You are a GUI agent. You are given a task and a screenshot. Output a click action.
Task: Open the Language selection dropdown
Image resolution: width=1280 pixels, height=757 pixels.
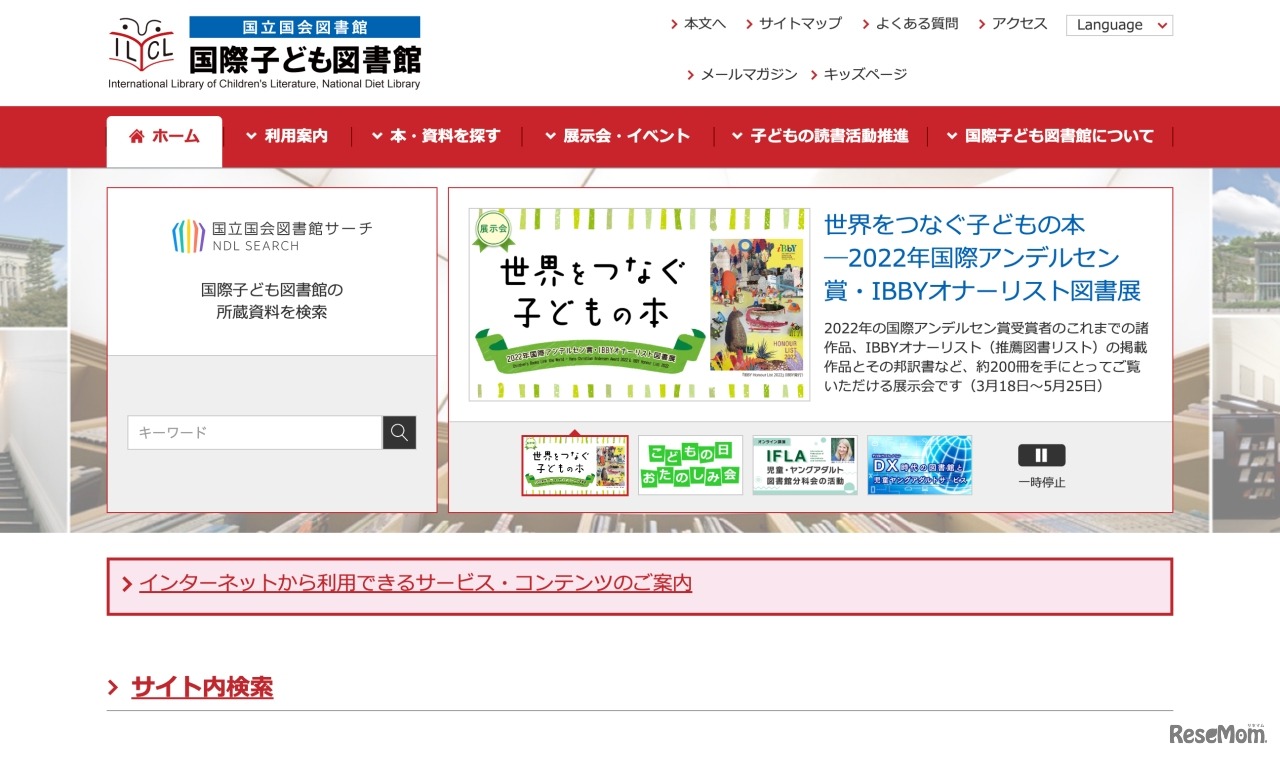point(1119,25)
